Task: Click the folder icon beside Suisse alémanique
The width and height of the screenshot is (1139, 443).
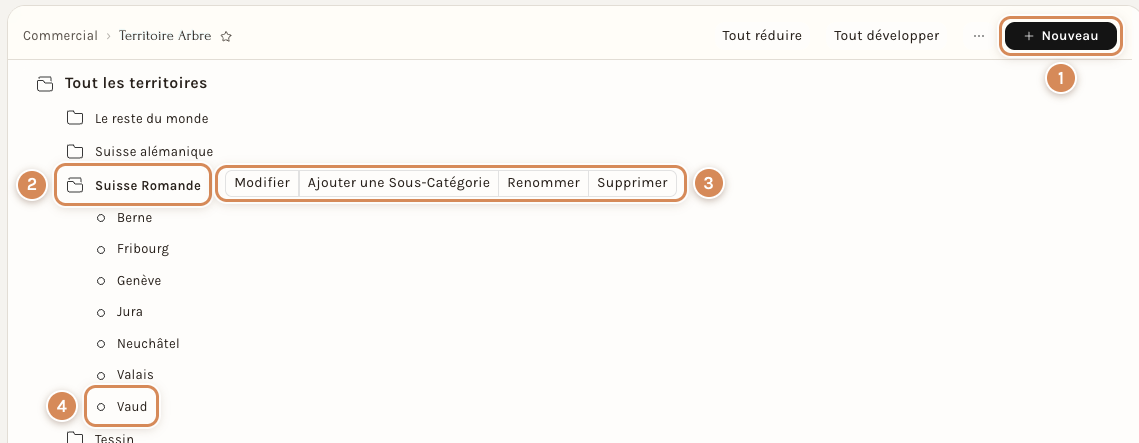Action: [x=75, y=151]
